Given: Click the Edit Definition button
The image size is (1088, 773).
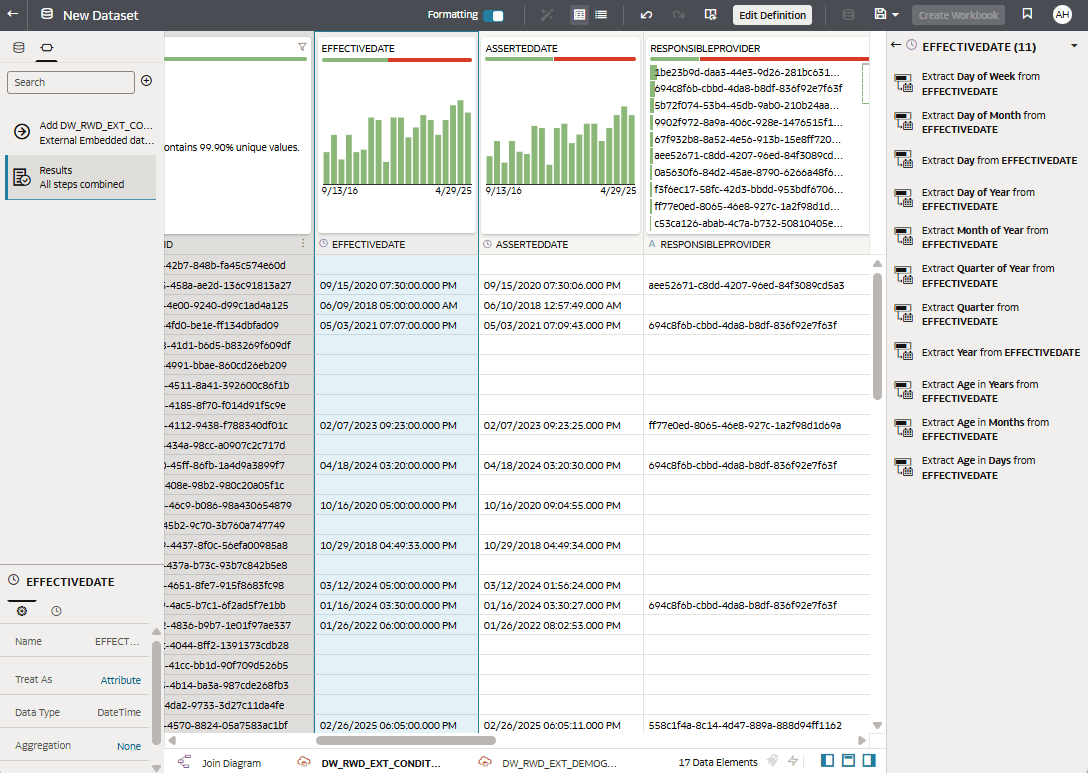Looking at the screenshot, I should 770,14.
